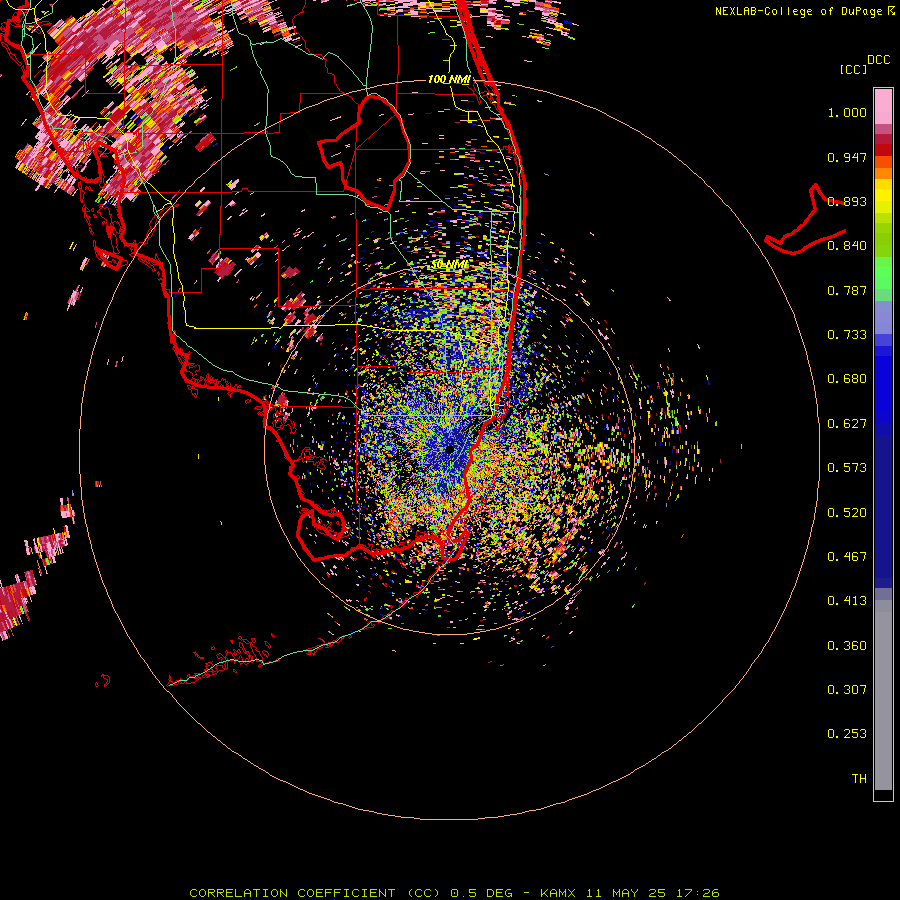Pick the orange swatch on color bar
Screen dimensions: 900x900
pos(883,173)
